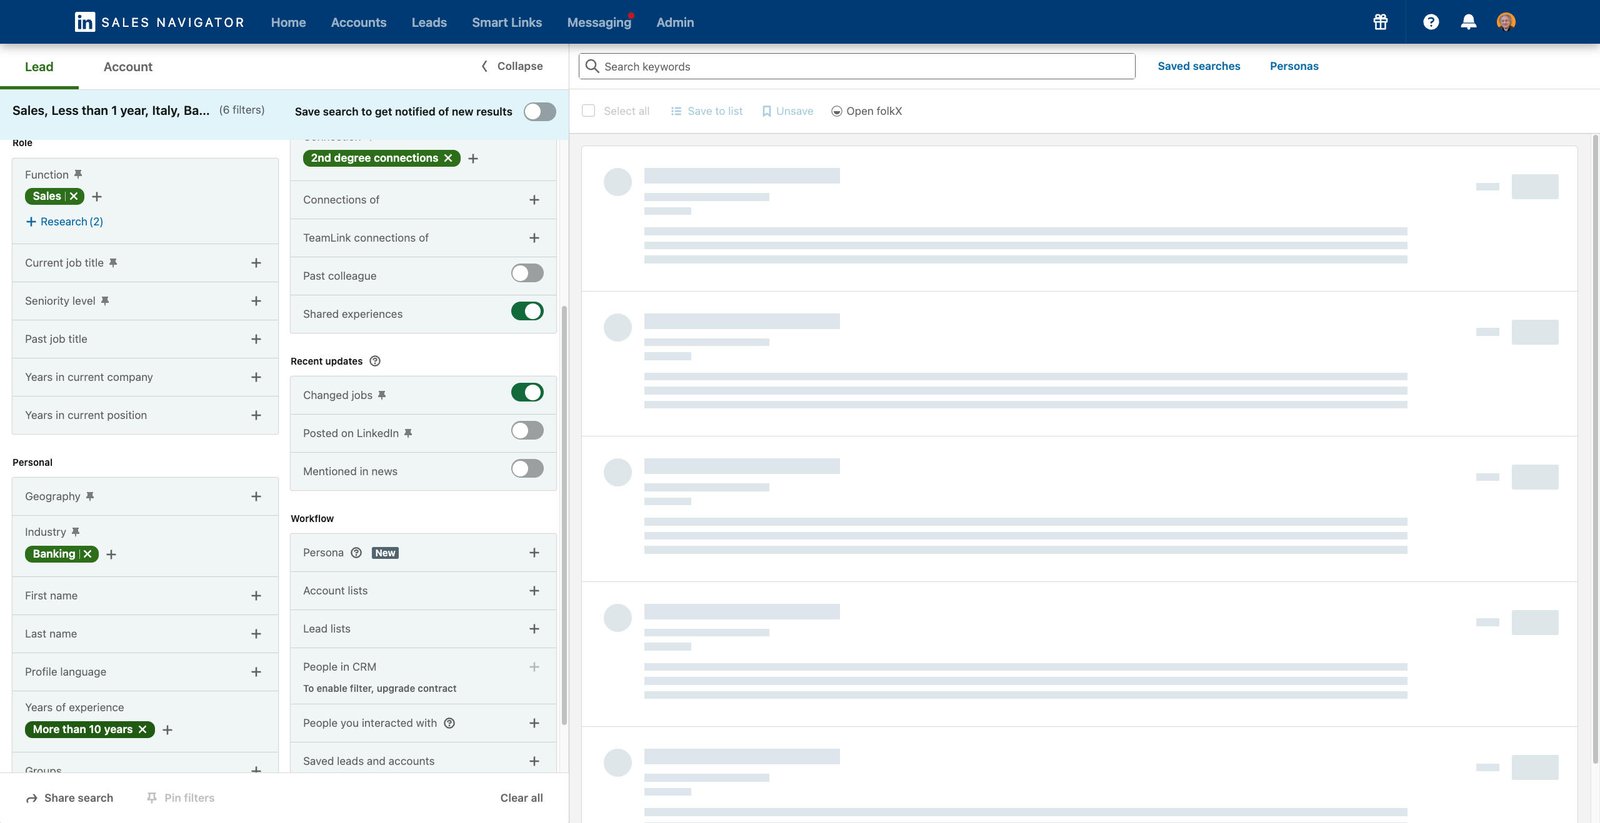
Task: Click Clear all filters
Action: click(x=522, y=798)
